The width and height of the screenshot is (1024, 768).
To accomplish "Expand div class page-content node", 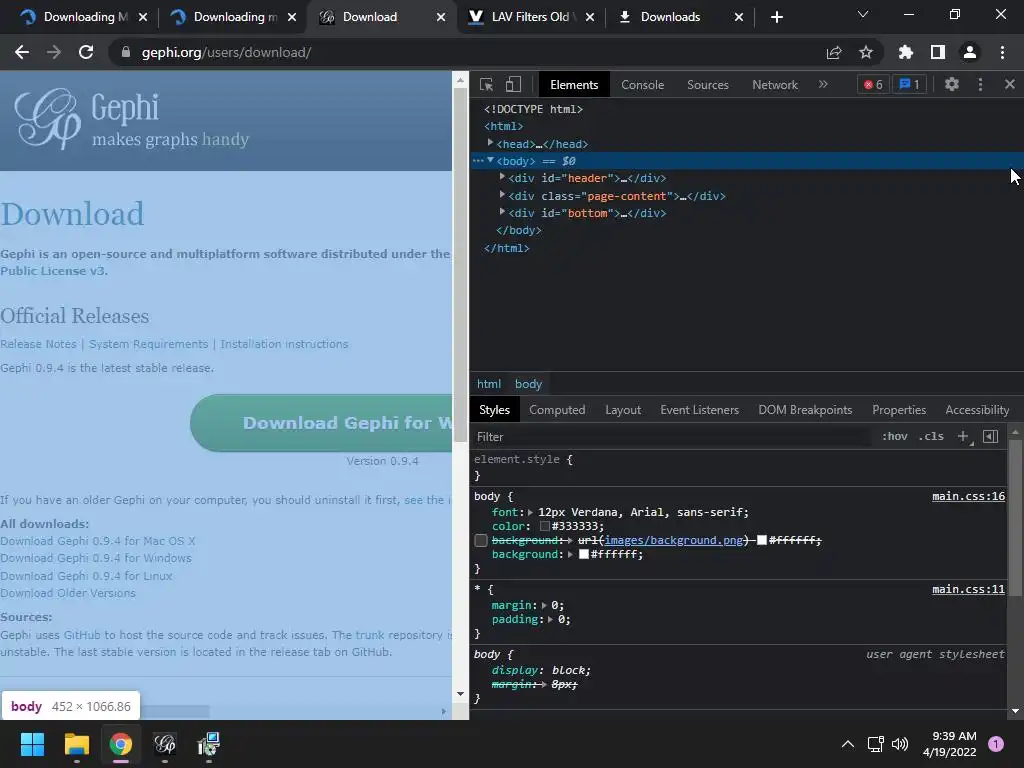I will tap(502, 195).
